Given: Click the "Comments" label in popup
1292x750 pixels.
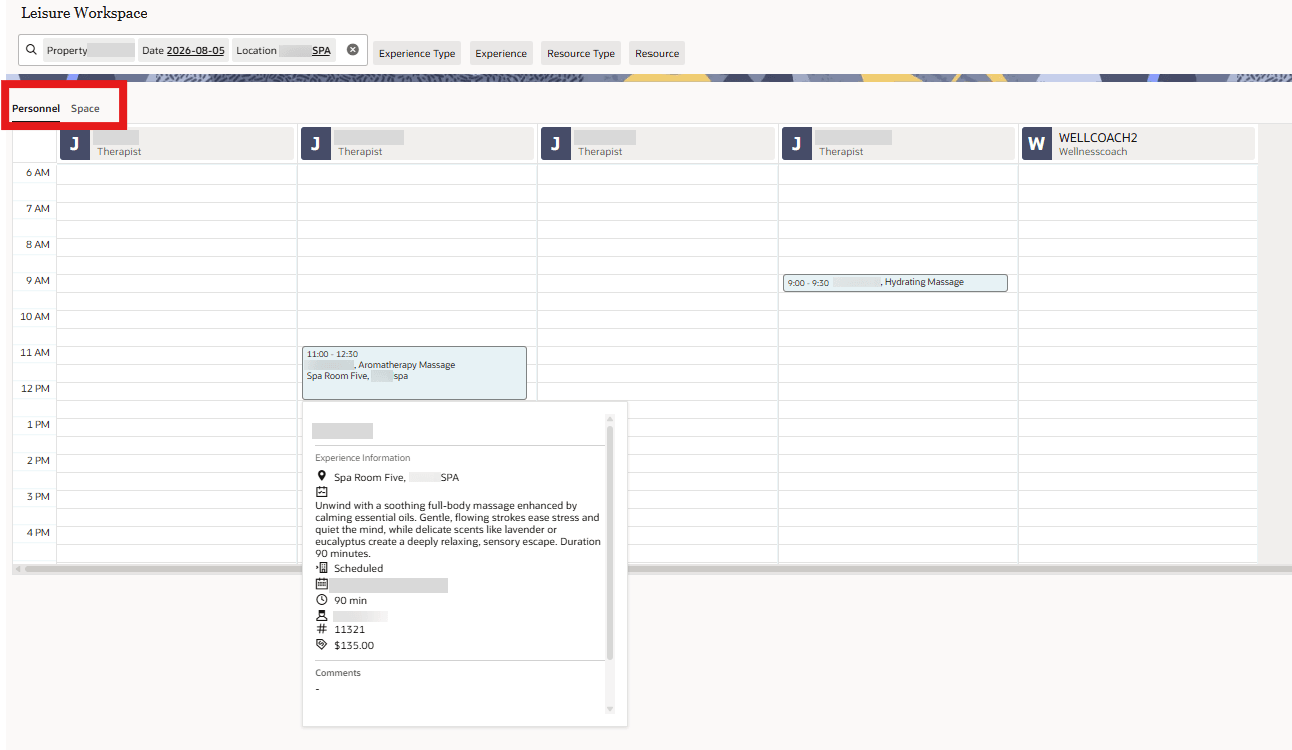Looking at the screenshot, I should [338, 673].
